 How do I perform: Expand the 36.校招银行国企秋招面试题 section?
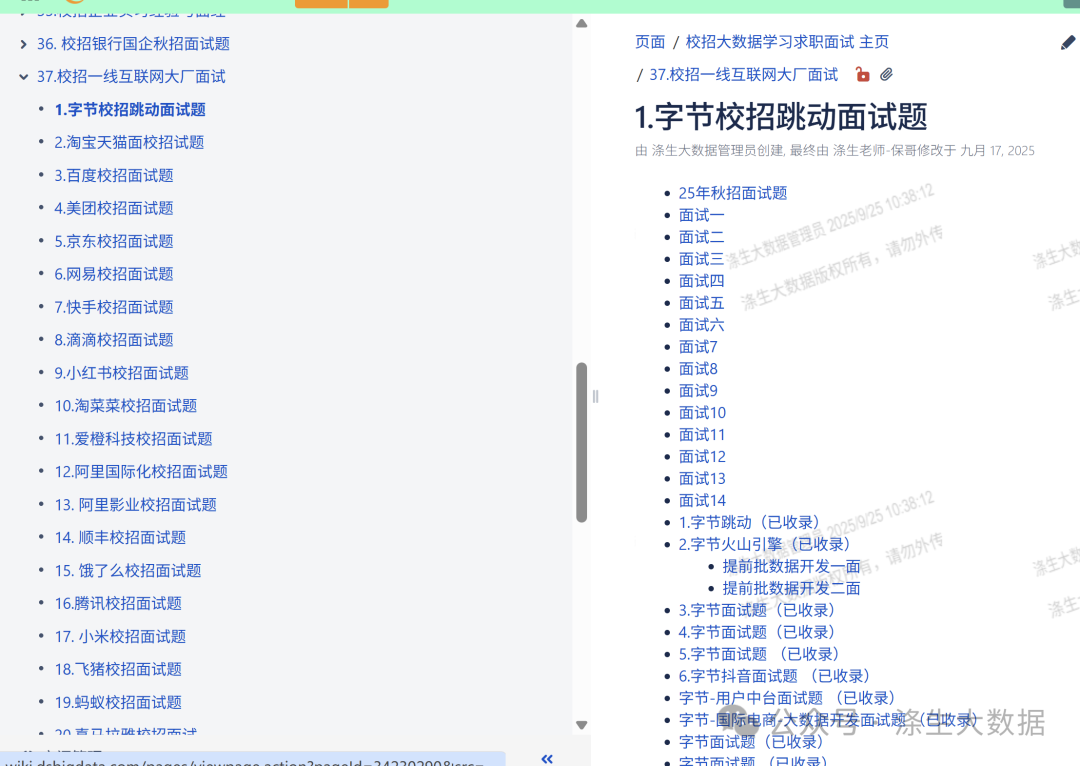click(x=22, y=44)
